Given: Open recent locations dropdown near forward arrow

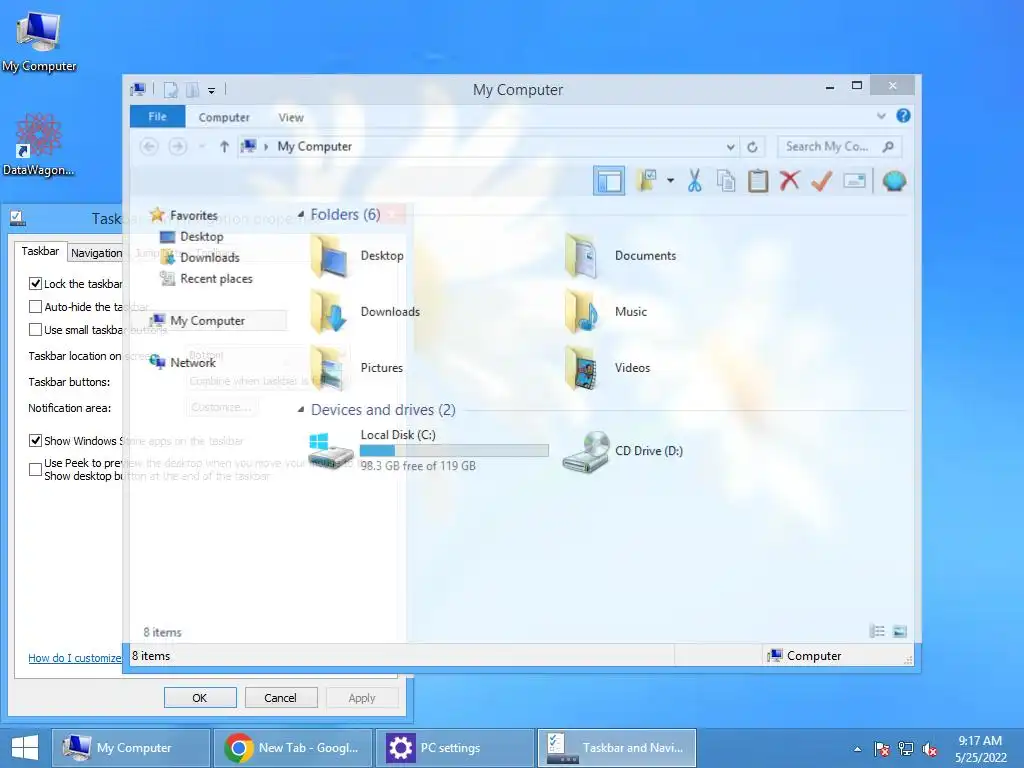Looking at the screenshot, I should click(x=202, y=147).
